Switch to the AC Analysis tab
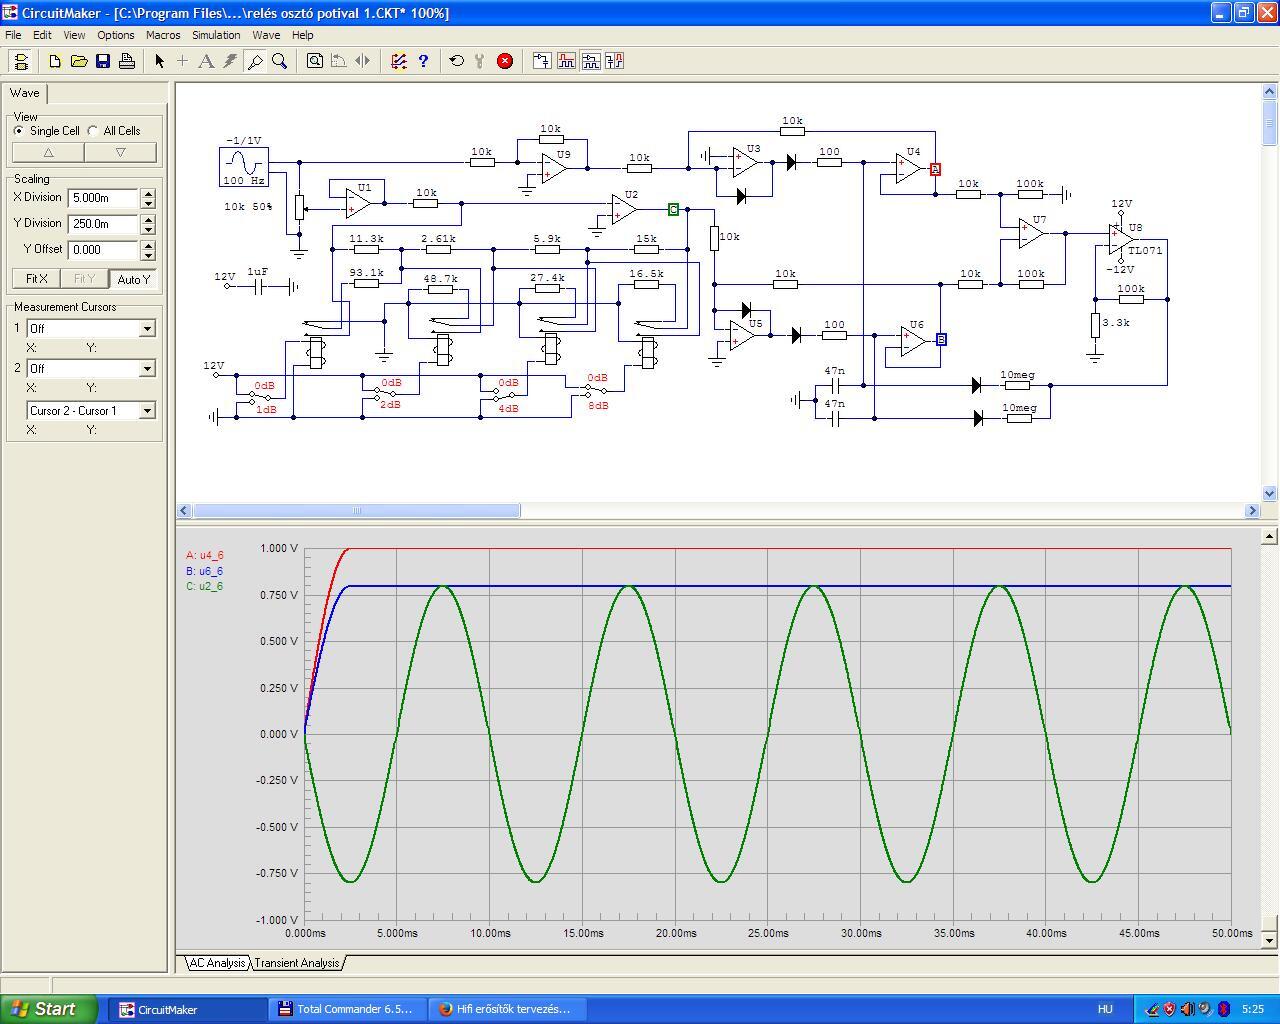 coord(217,963)
